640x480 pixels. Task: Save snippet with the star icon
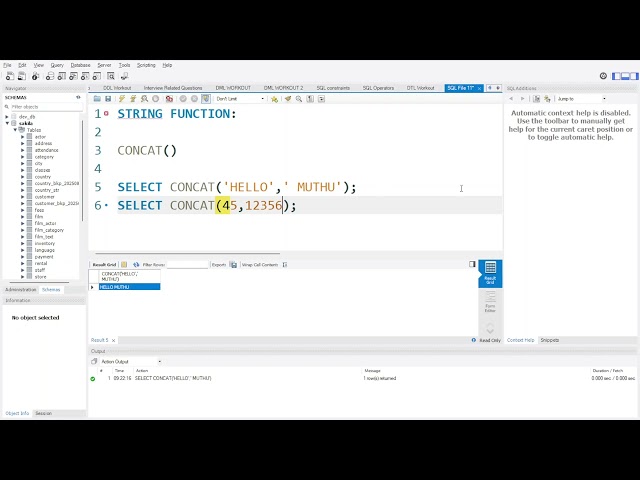(x=274, y=99)
